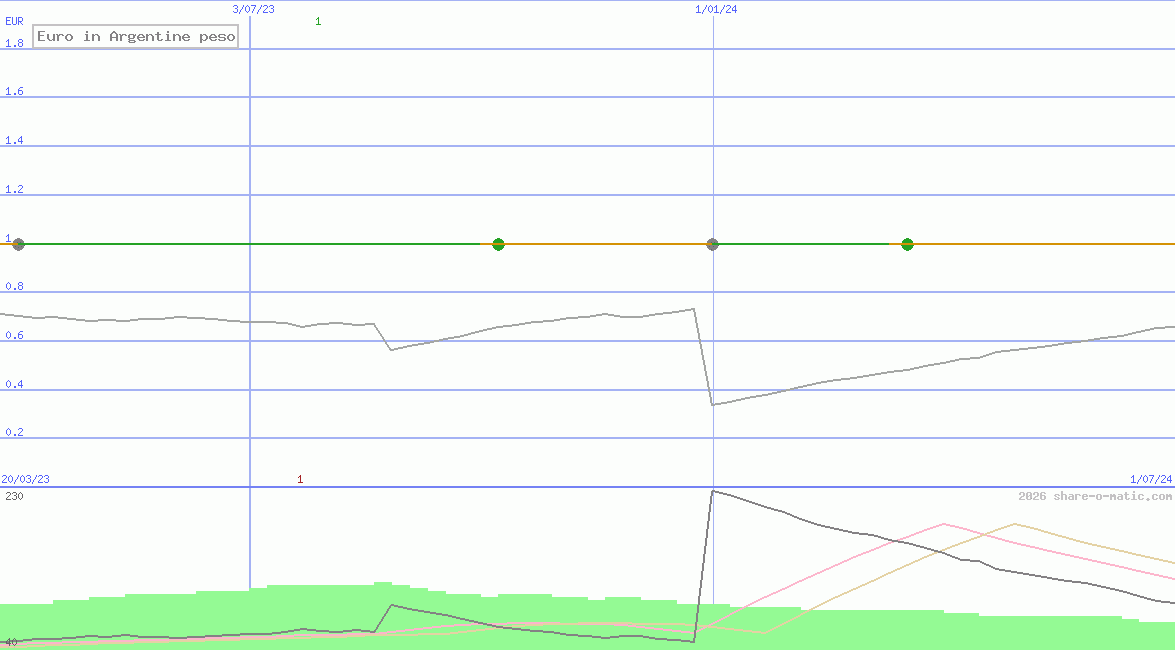Click the 40 scale label at bottom left
This screenshot has height=650, width=1175.
tap(11, 642)
